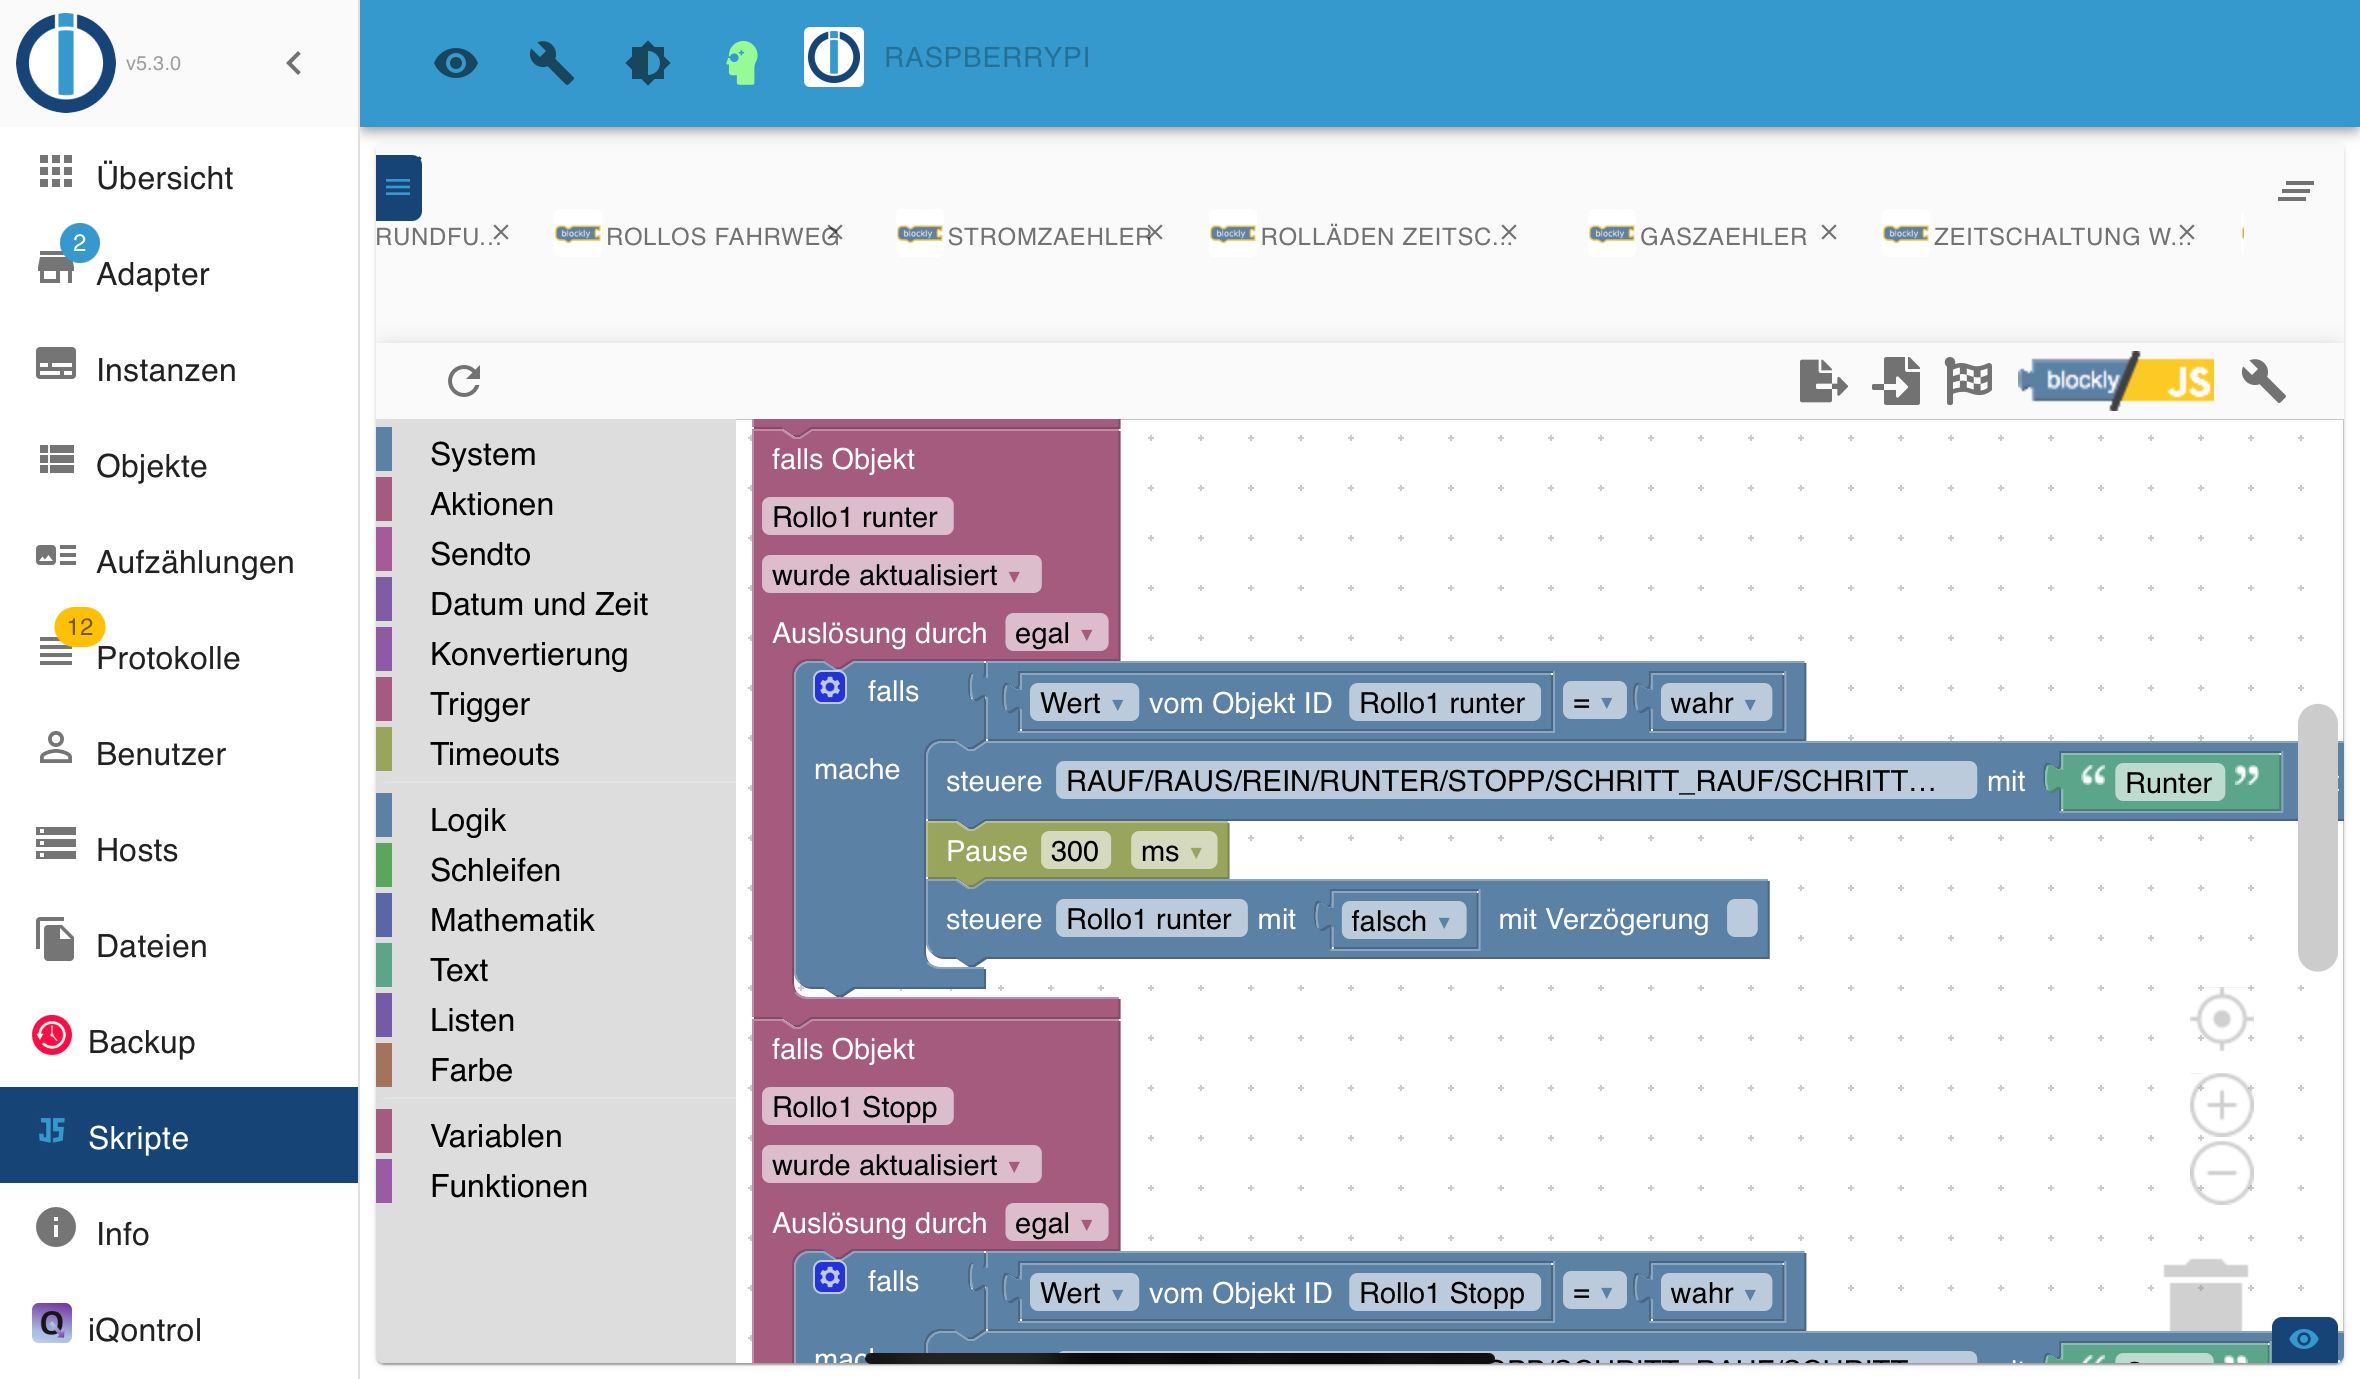This screenshot has width=2360, height=1379.
Task: Open the Trigger block category
Action: (480, 704)
